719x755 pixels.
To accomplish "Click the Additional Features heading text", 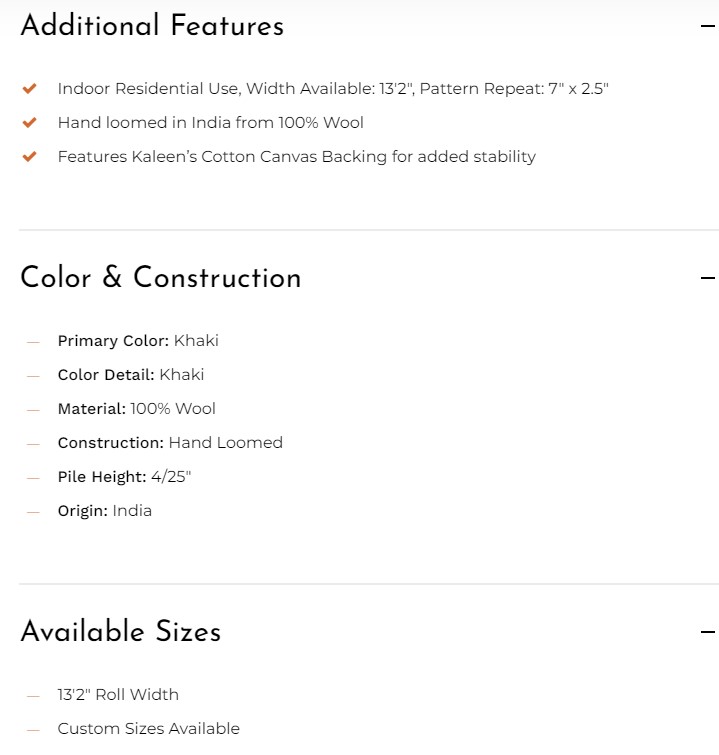I will coord(152,27).
